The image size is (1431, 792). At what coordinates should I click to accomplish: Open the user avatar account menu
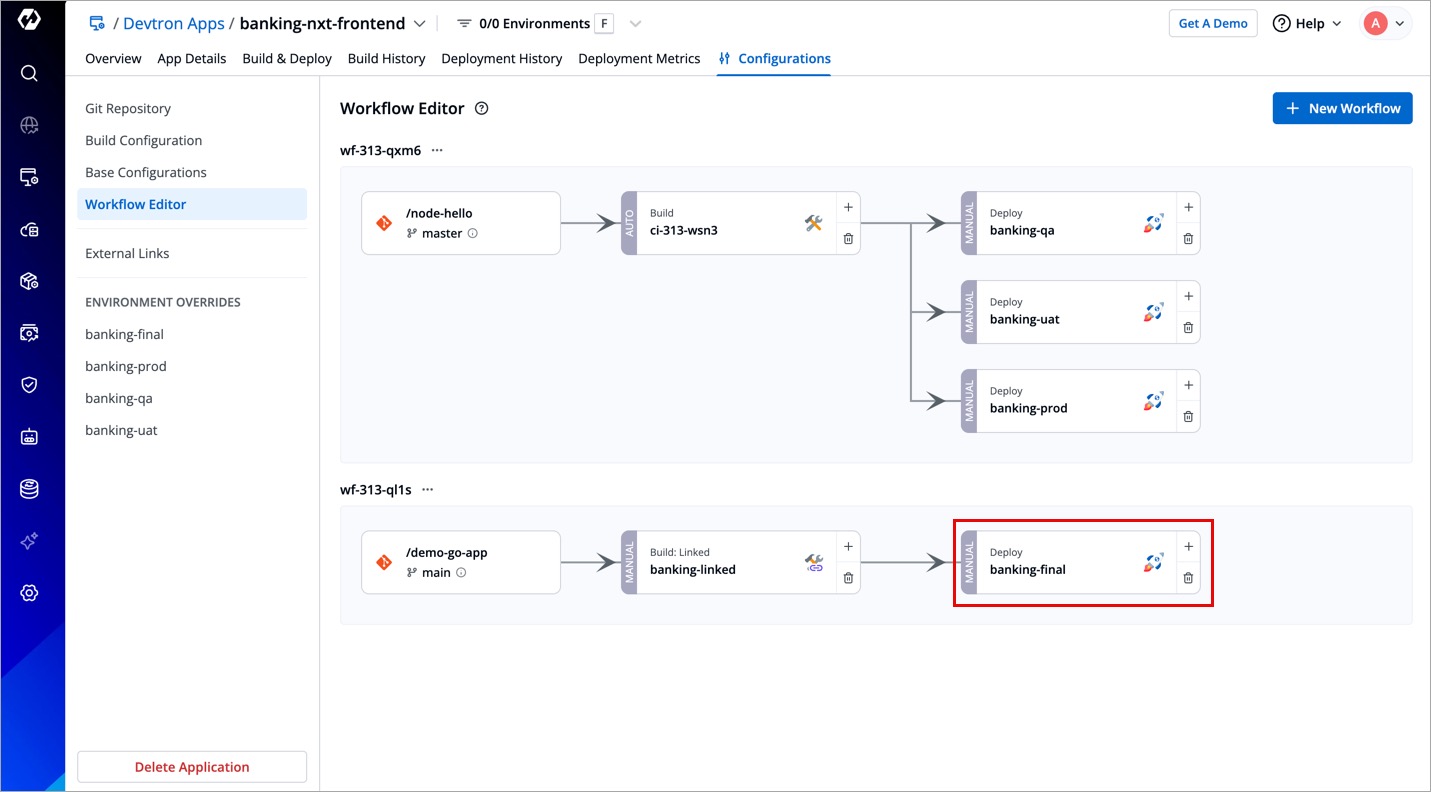click(1385, 24)
